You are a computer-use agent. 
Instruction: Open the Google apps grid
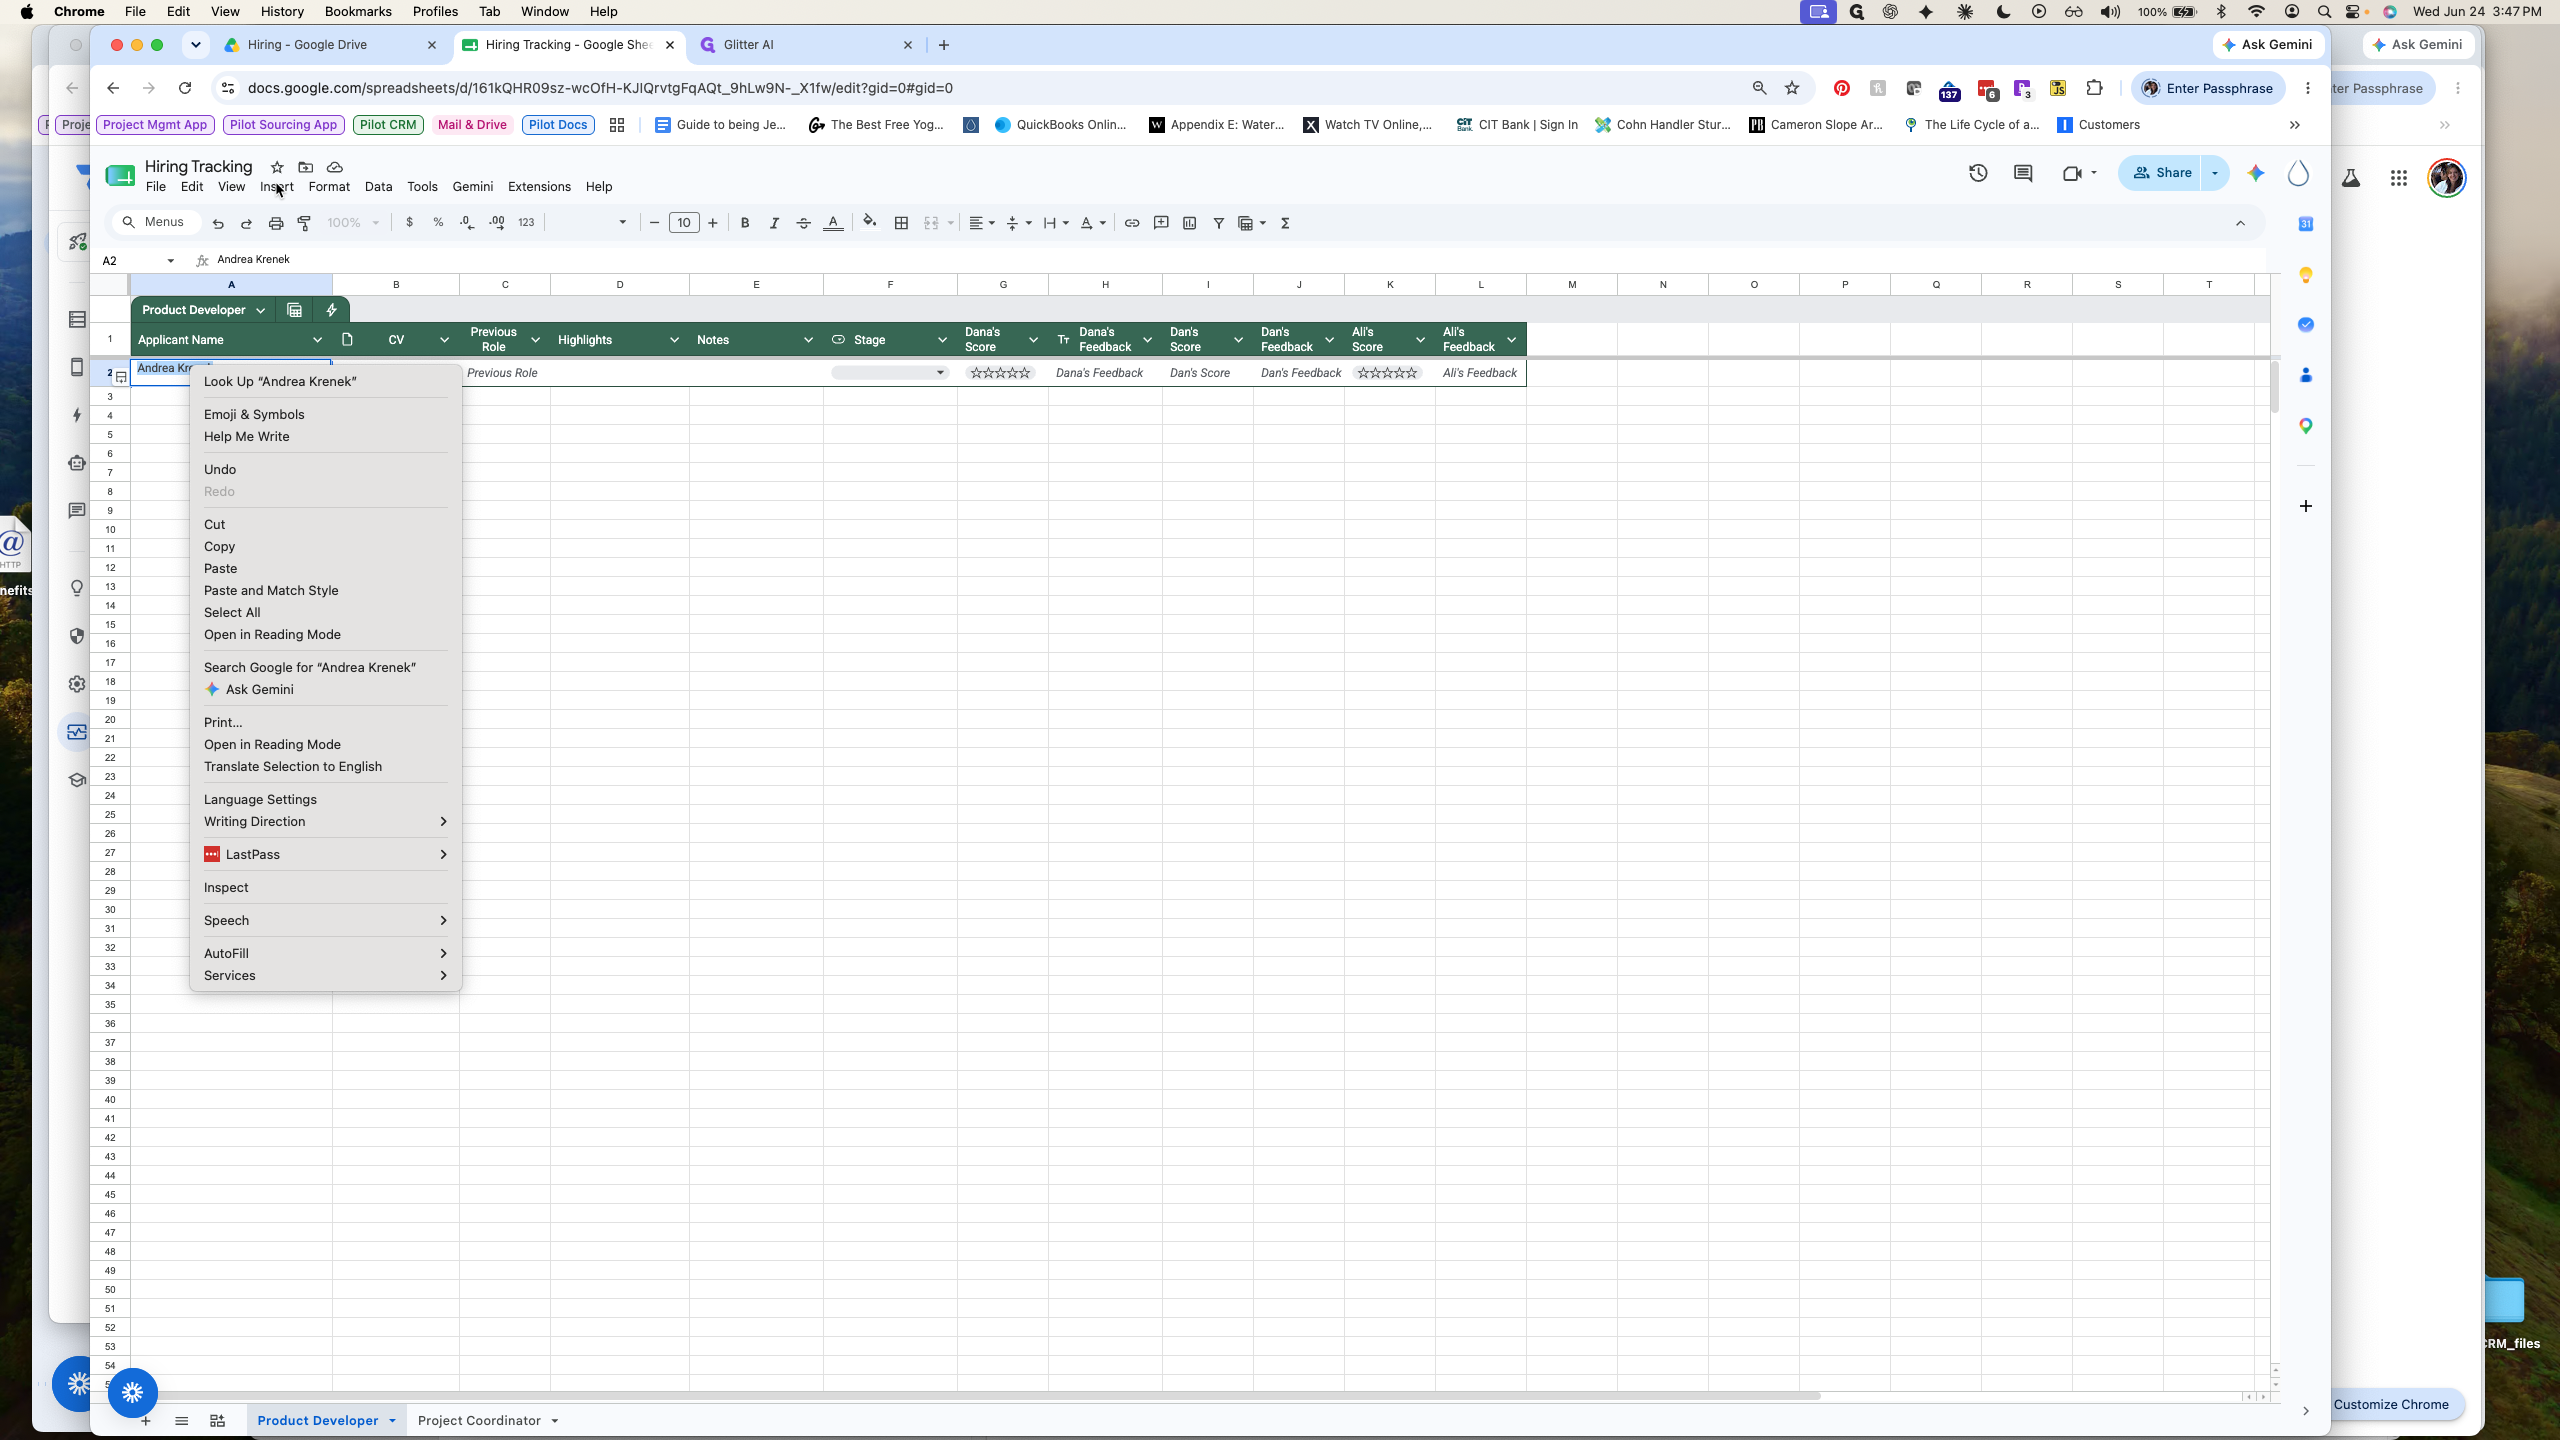2399,178
